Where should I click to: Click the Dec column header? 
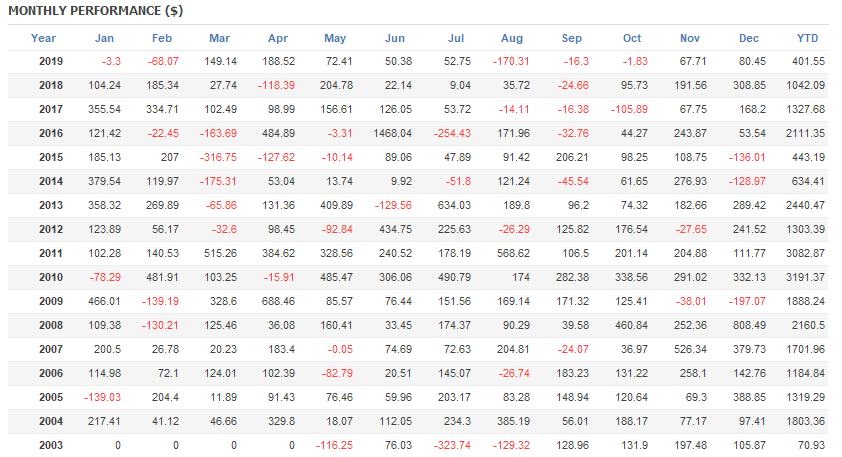(x=747, y=38)
